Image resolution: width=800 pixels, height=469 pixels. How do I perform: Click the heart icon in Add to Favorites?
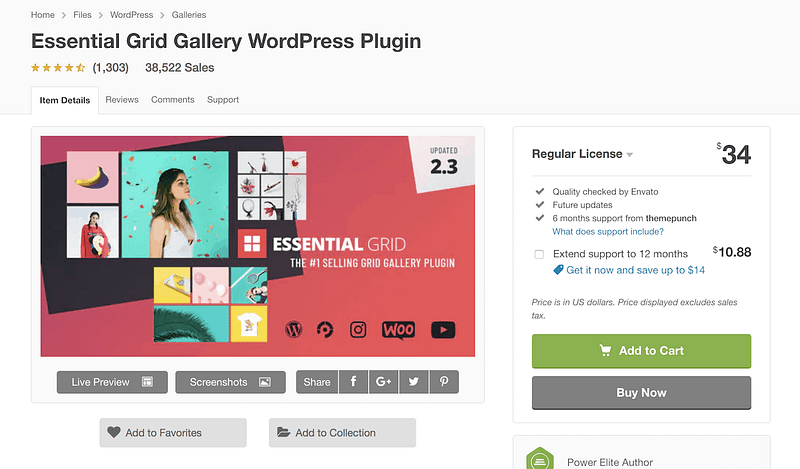pos(114,432)
